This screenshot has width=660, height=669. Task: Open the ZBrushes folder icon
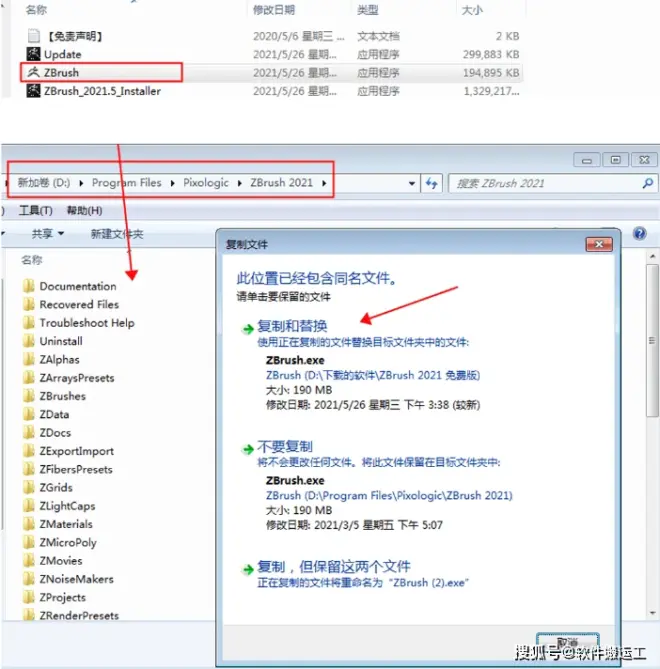click(29, 396)
